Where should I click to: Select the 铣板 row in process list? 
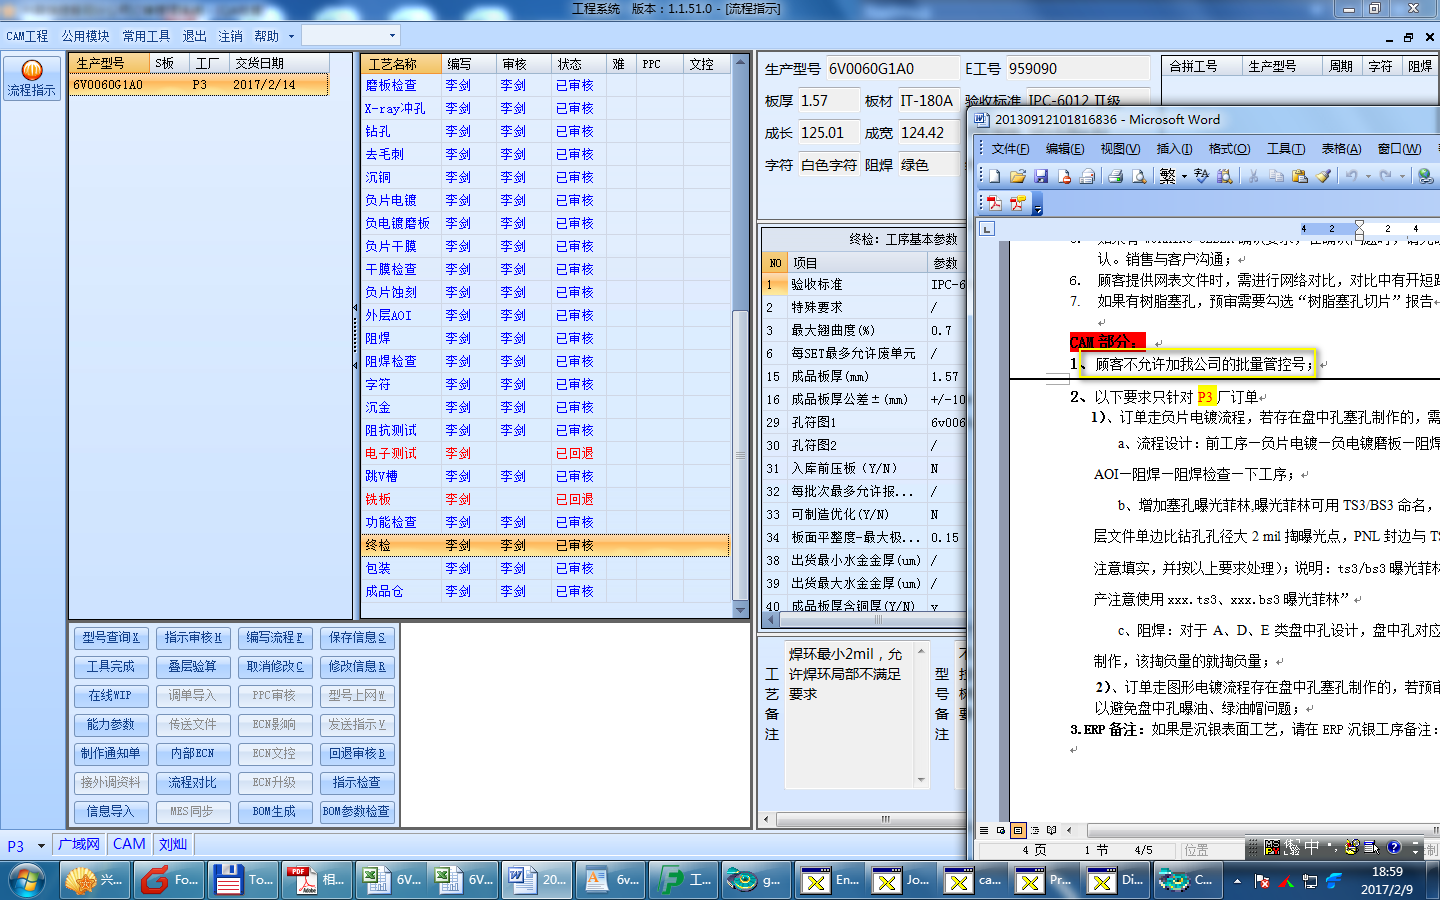pyautogui.click(x=546, y=499)
